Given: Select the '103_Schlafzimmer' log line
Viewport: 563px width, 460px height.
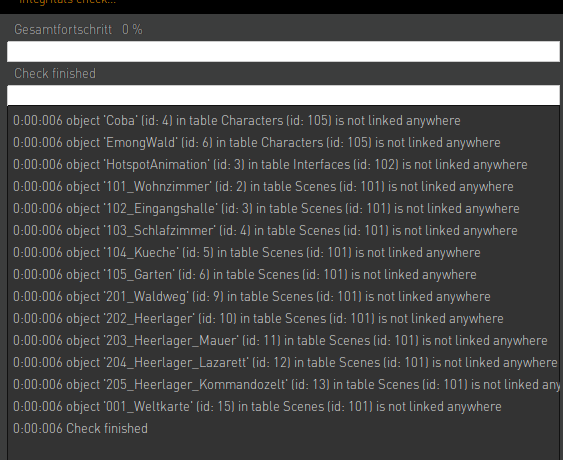Looking at the screenshot, I should point(265,231).
